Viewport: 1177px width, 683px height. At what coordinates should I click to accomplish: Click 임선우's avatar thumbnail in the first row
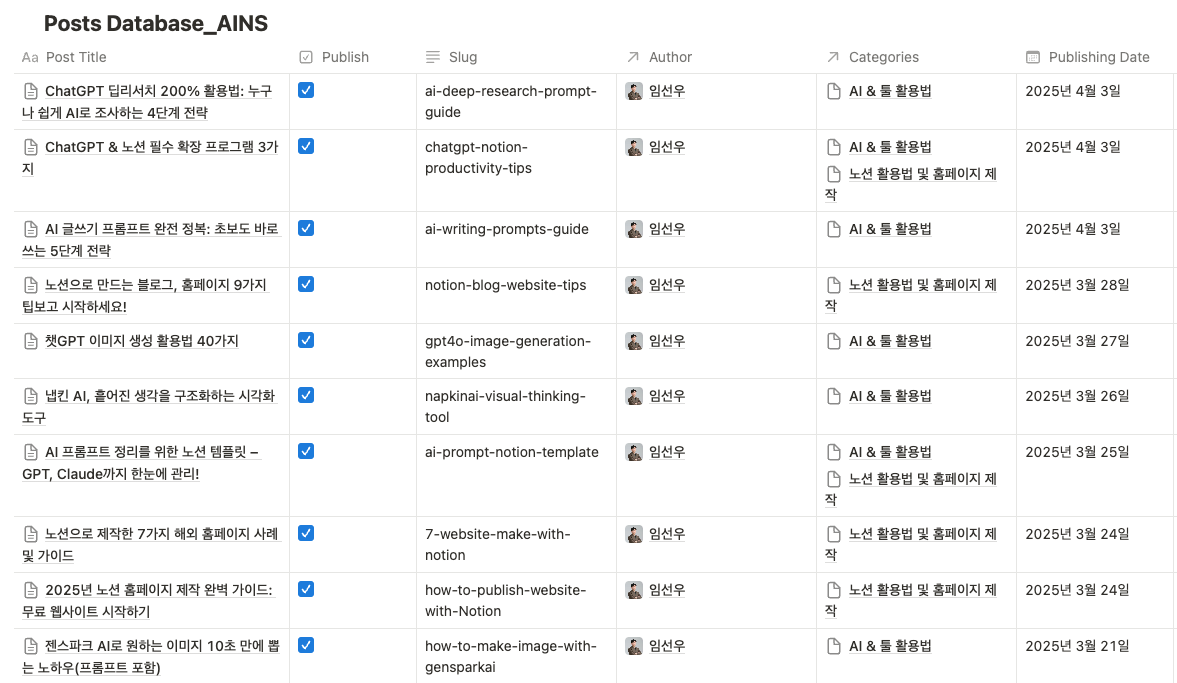[634, 90]
